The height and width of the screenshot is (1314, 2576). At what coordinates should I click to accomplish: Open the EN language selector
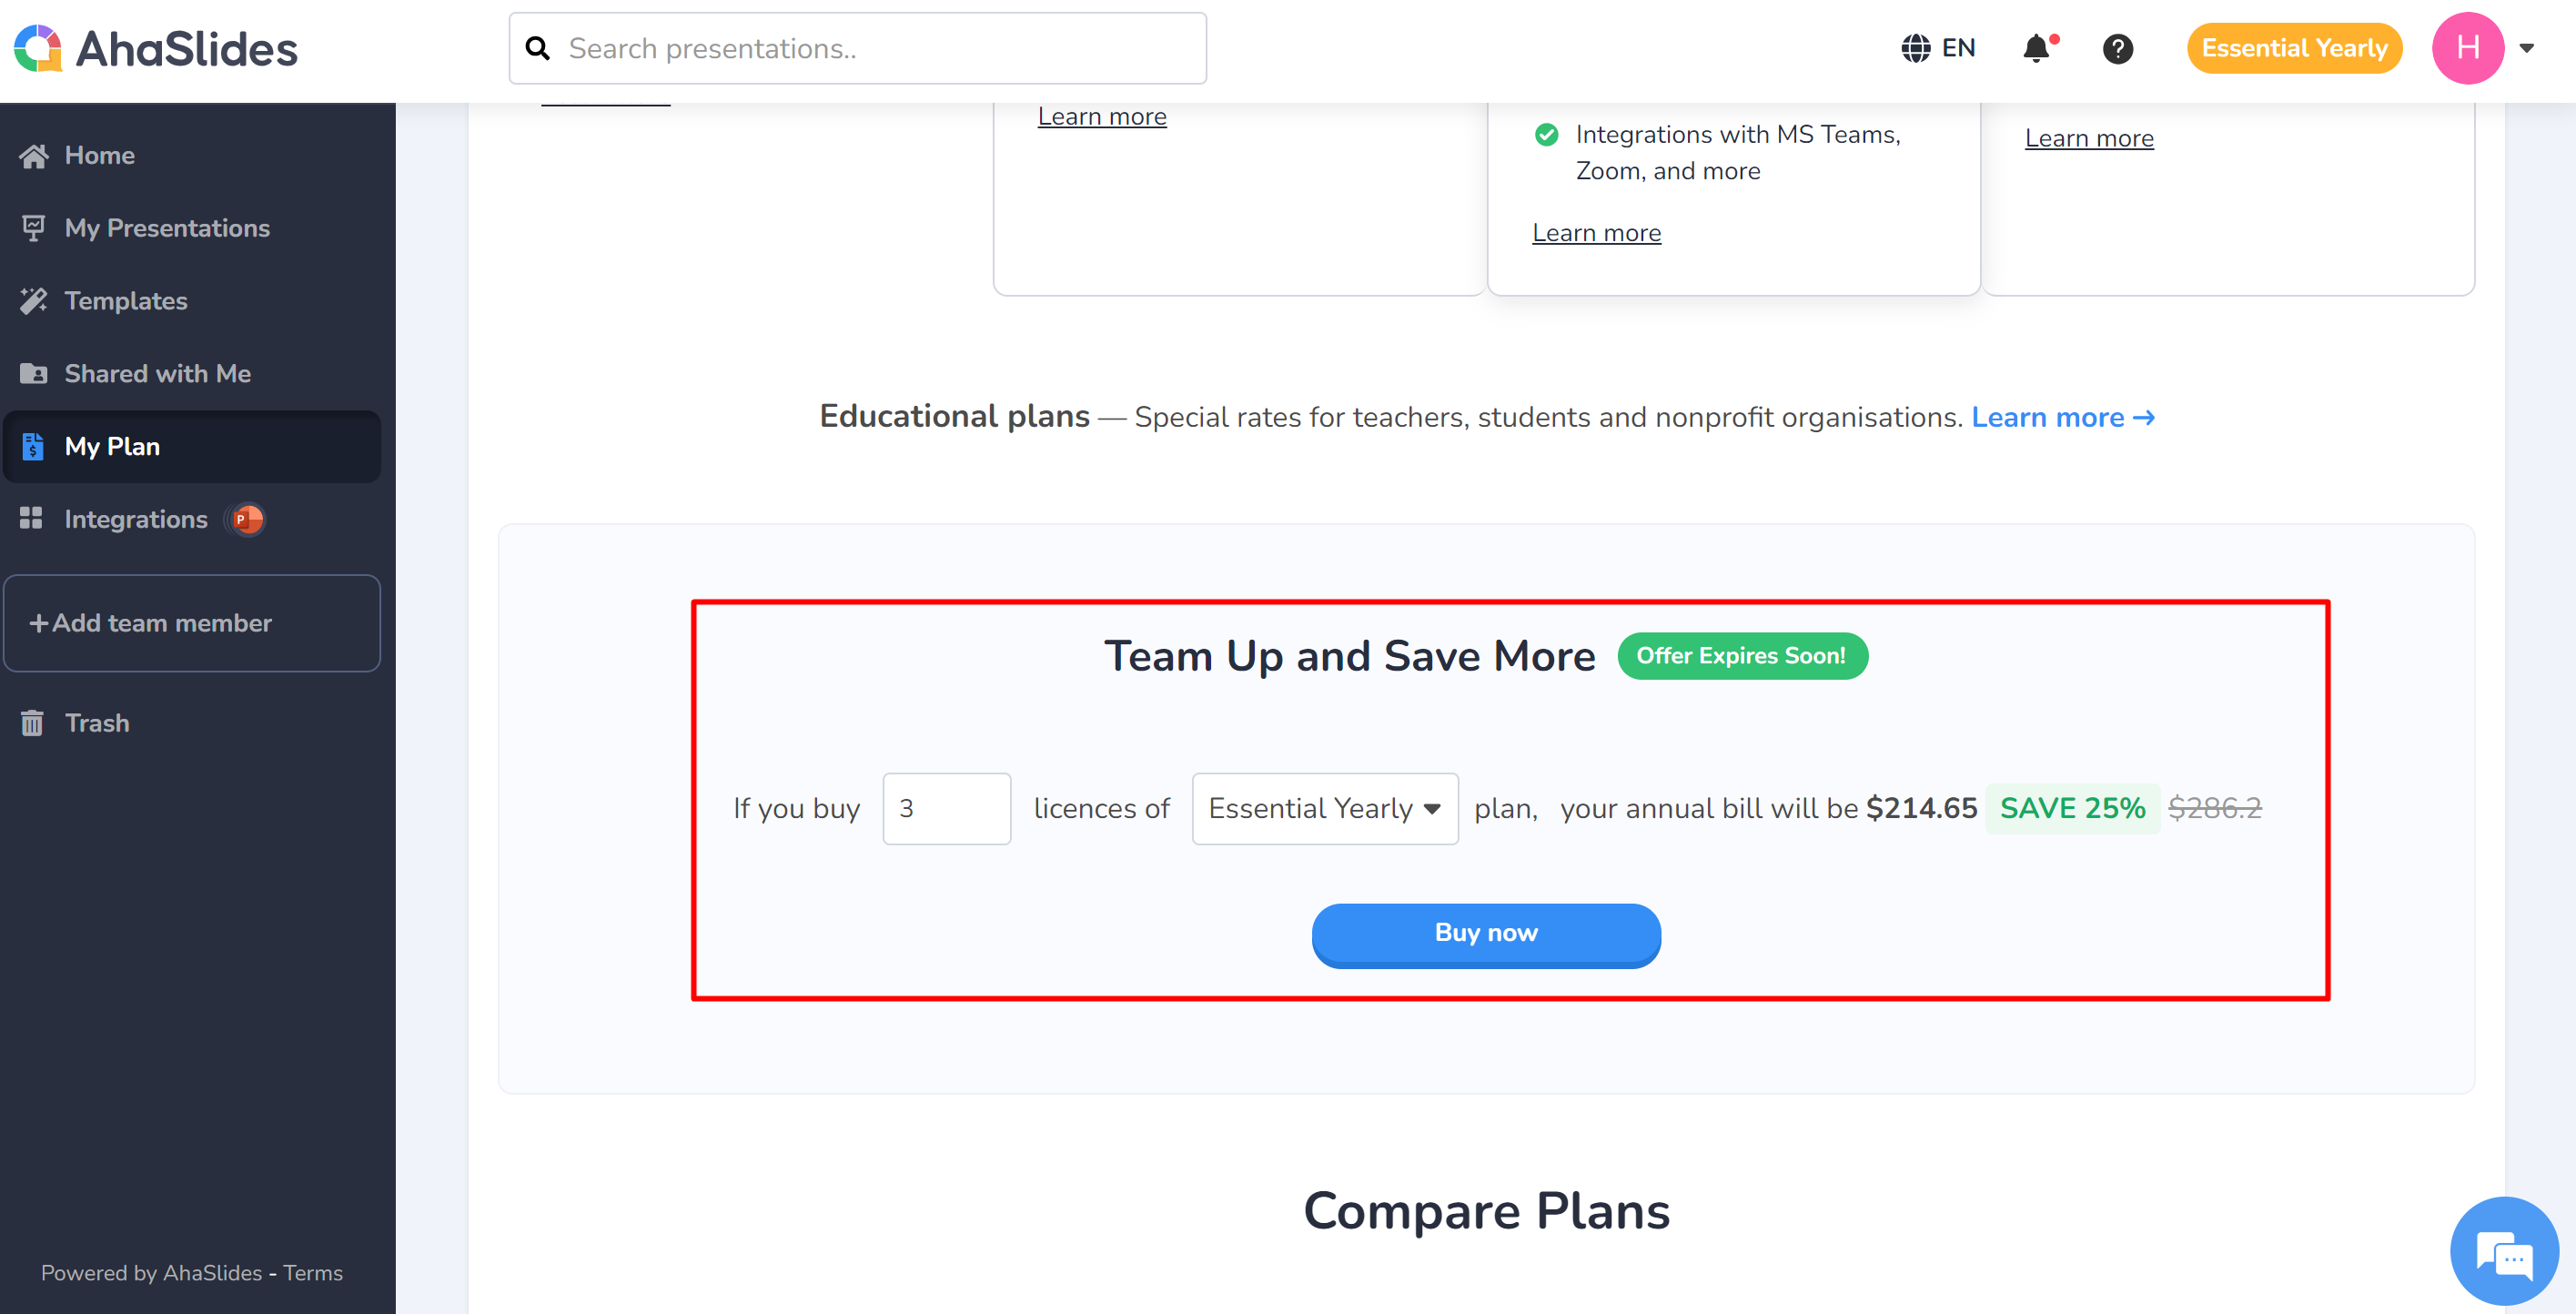click(1937, 48)
